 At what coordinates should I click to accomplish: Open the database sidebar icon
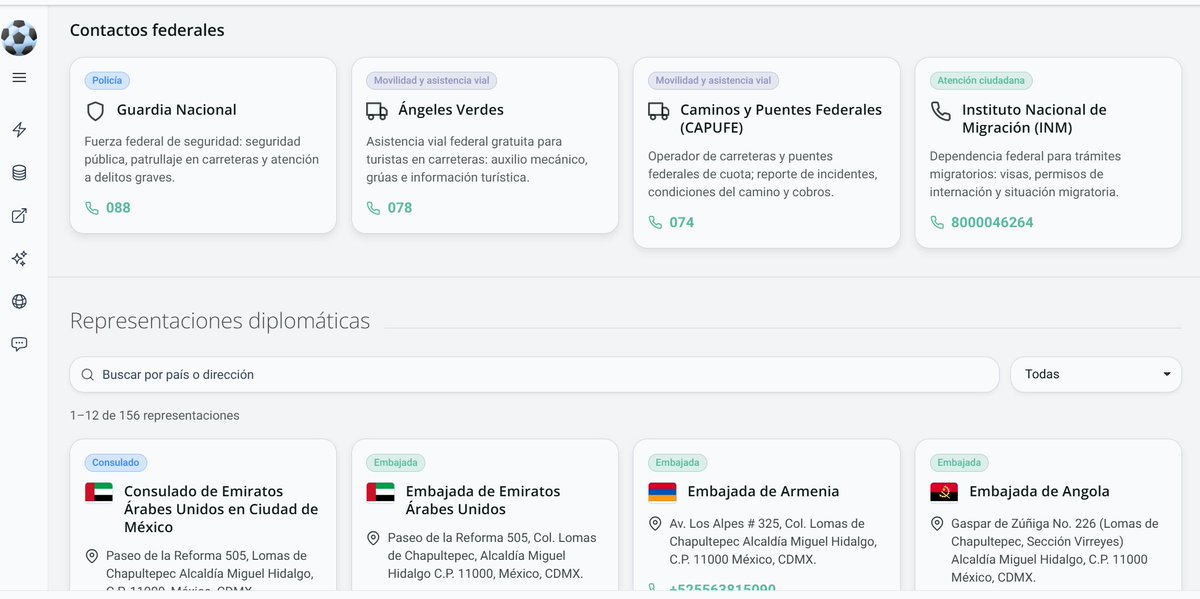tap(19, 173)
